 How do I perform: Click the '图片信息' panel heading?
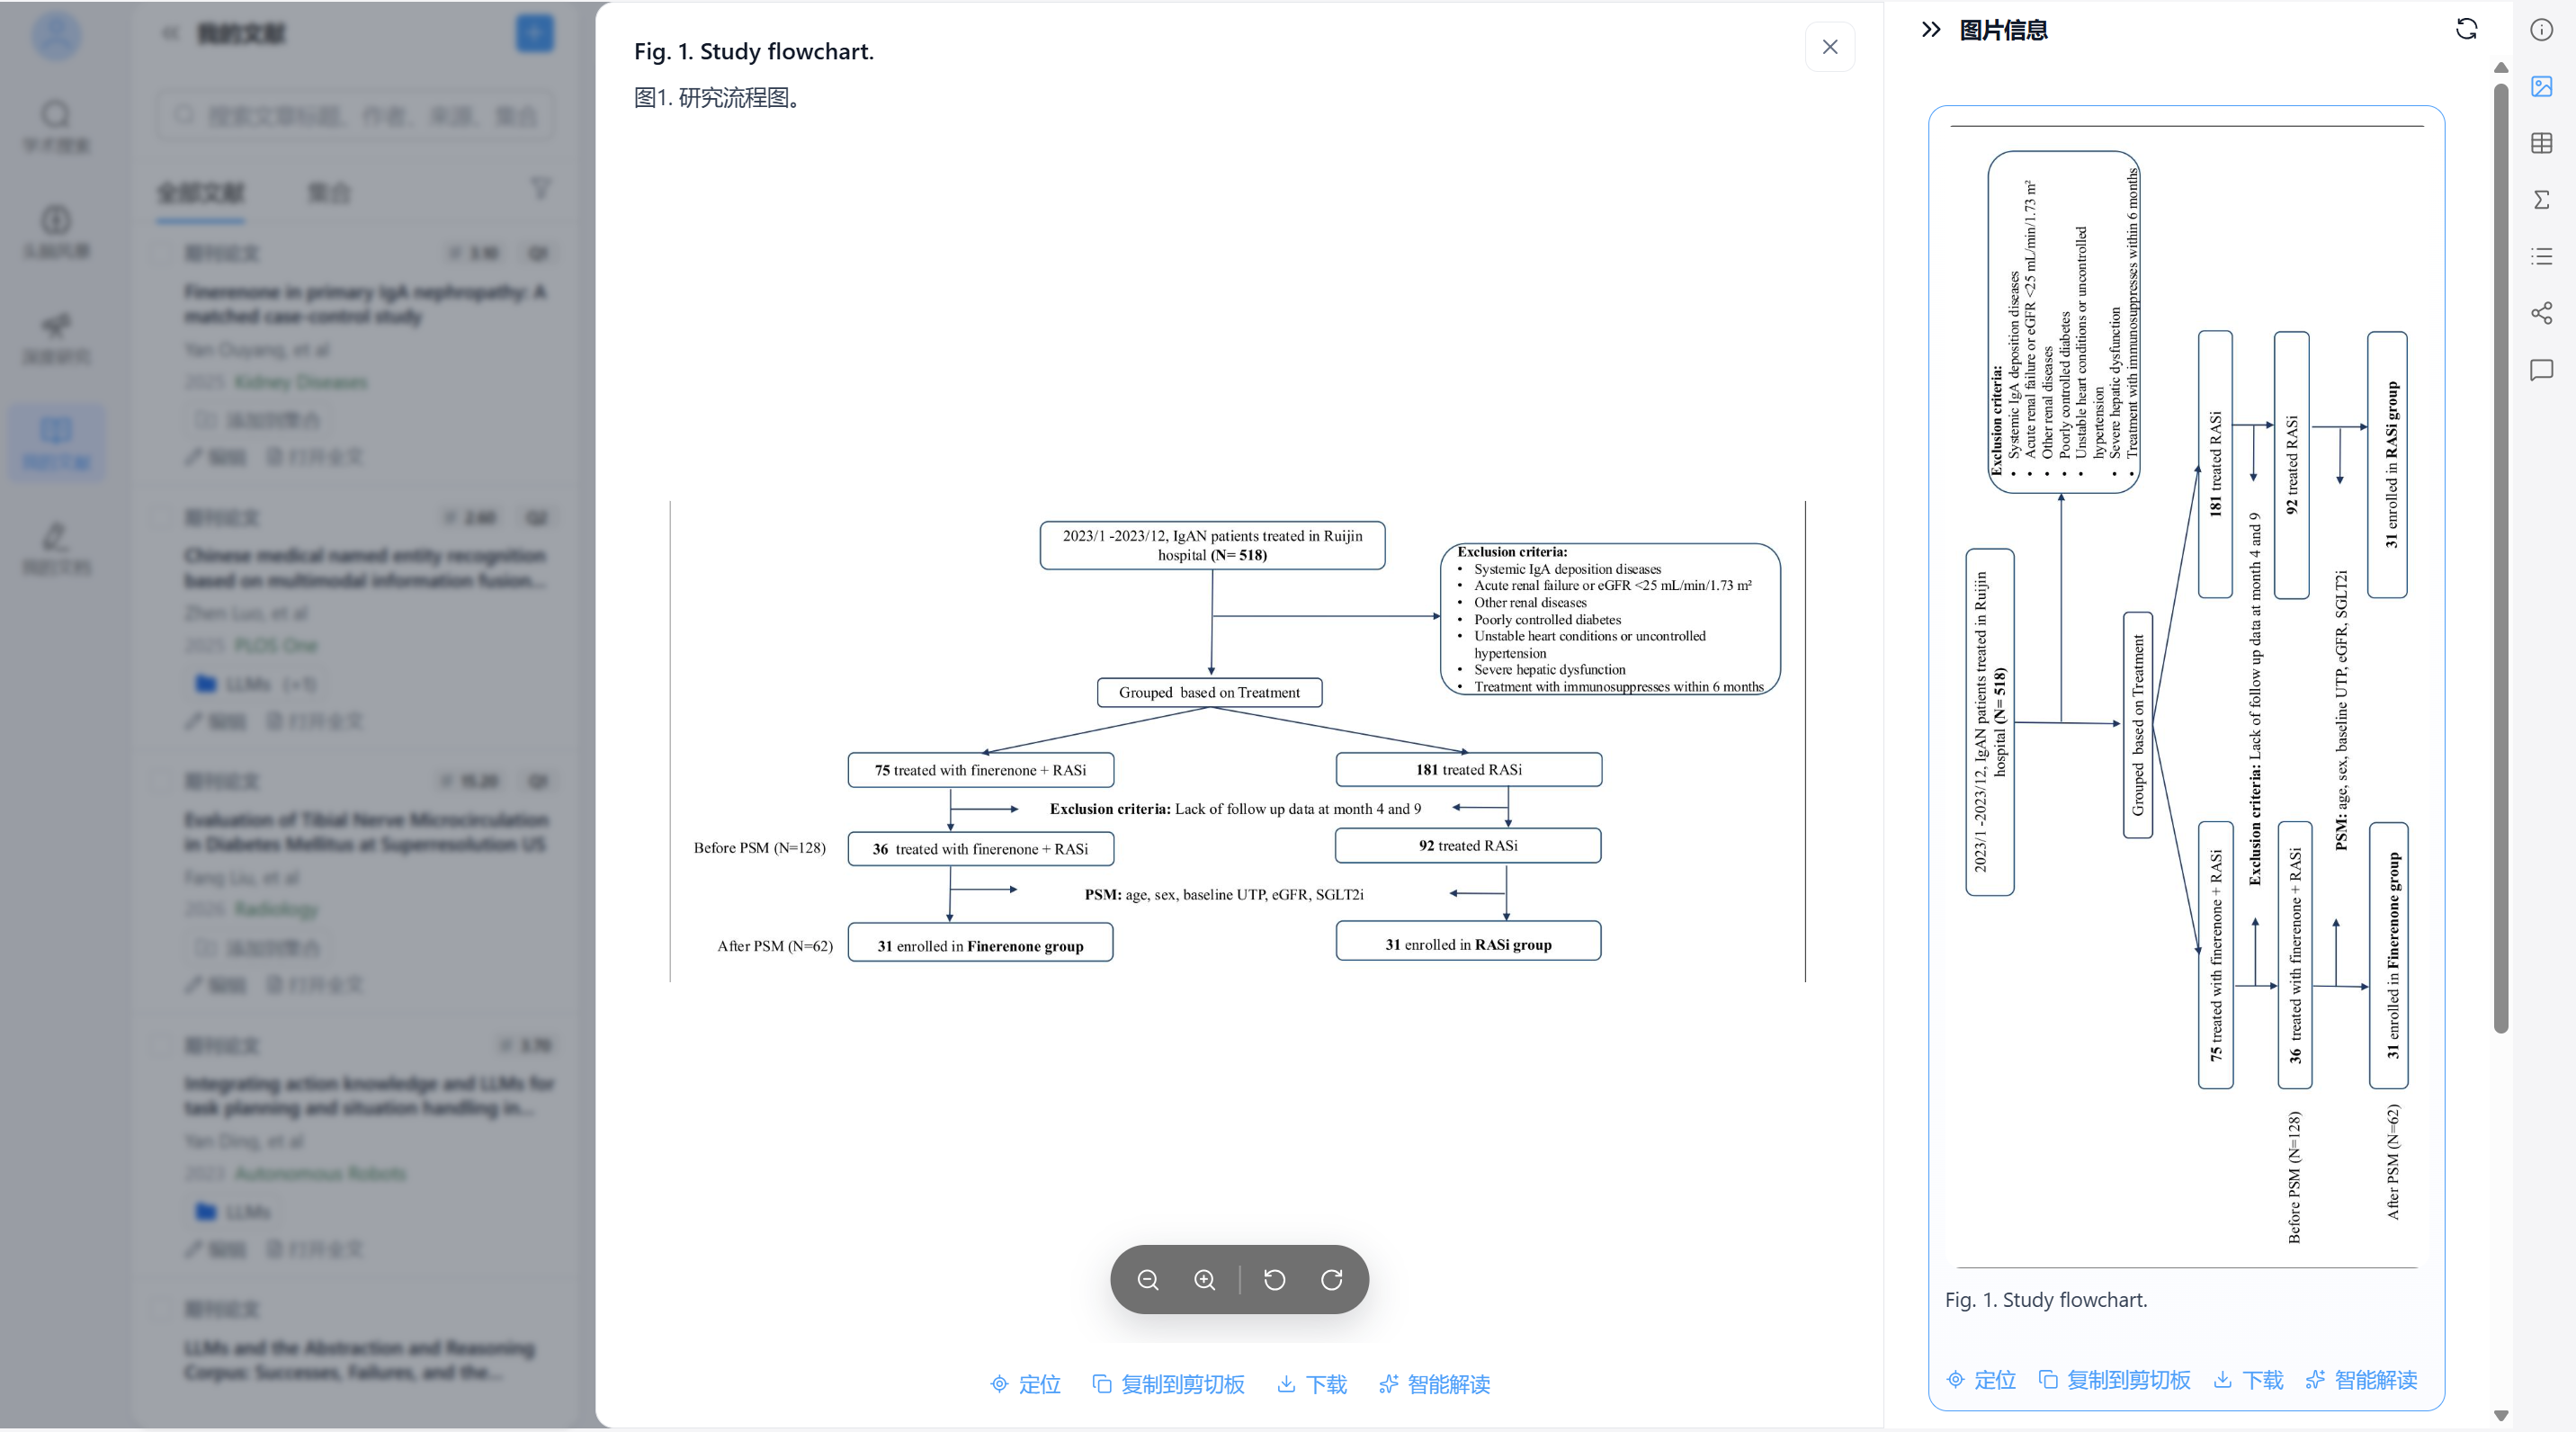(2003, 30)
